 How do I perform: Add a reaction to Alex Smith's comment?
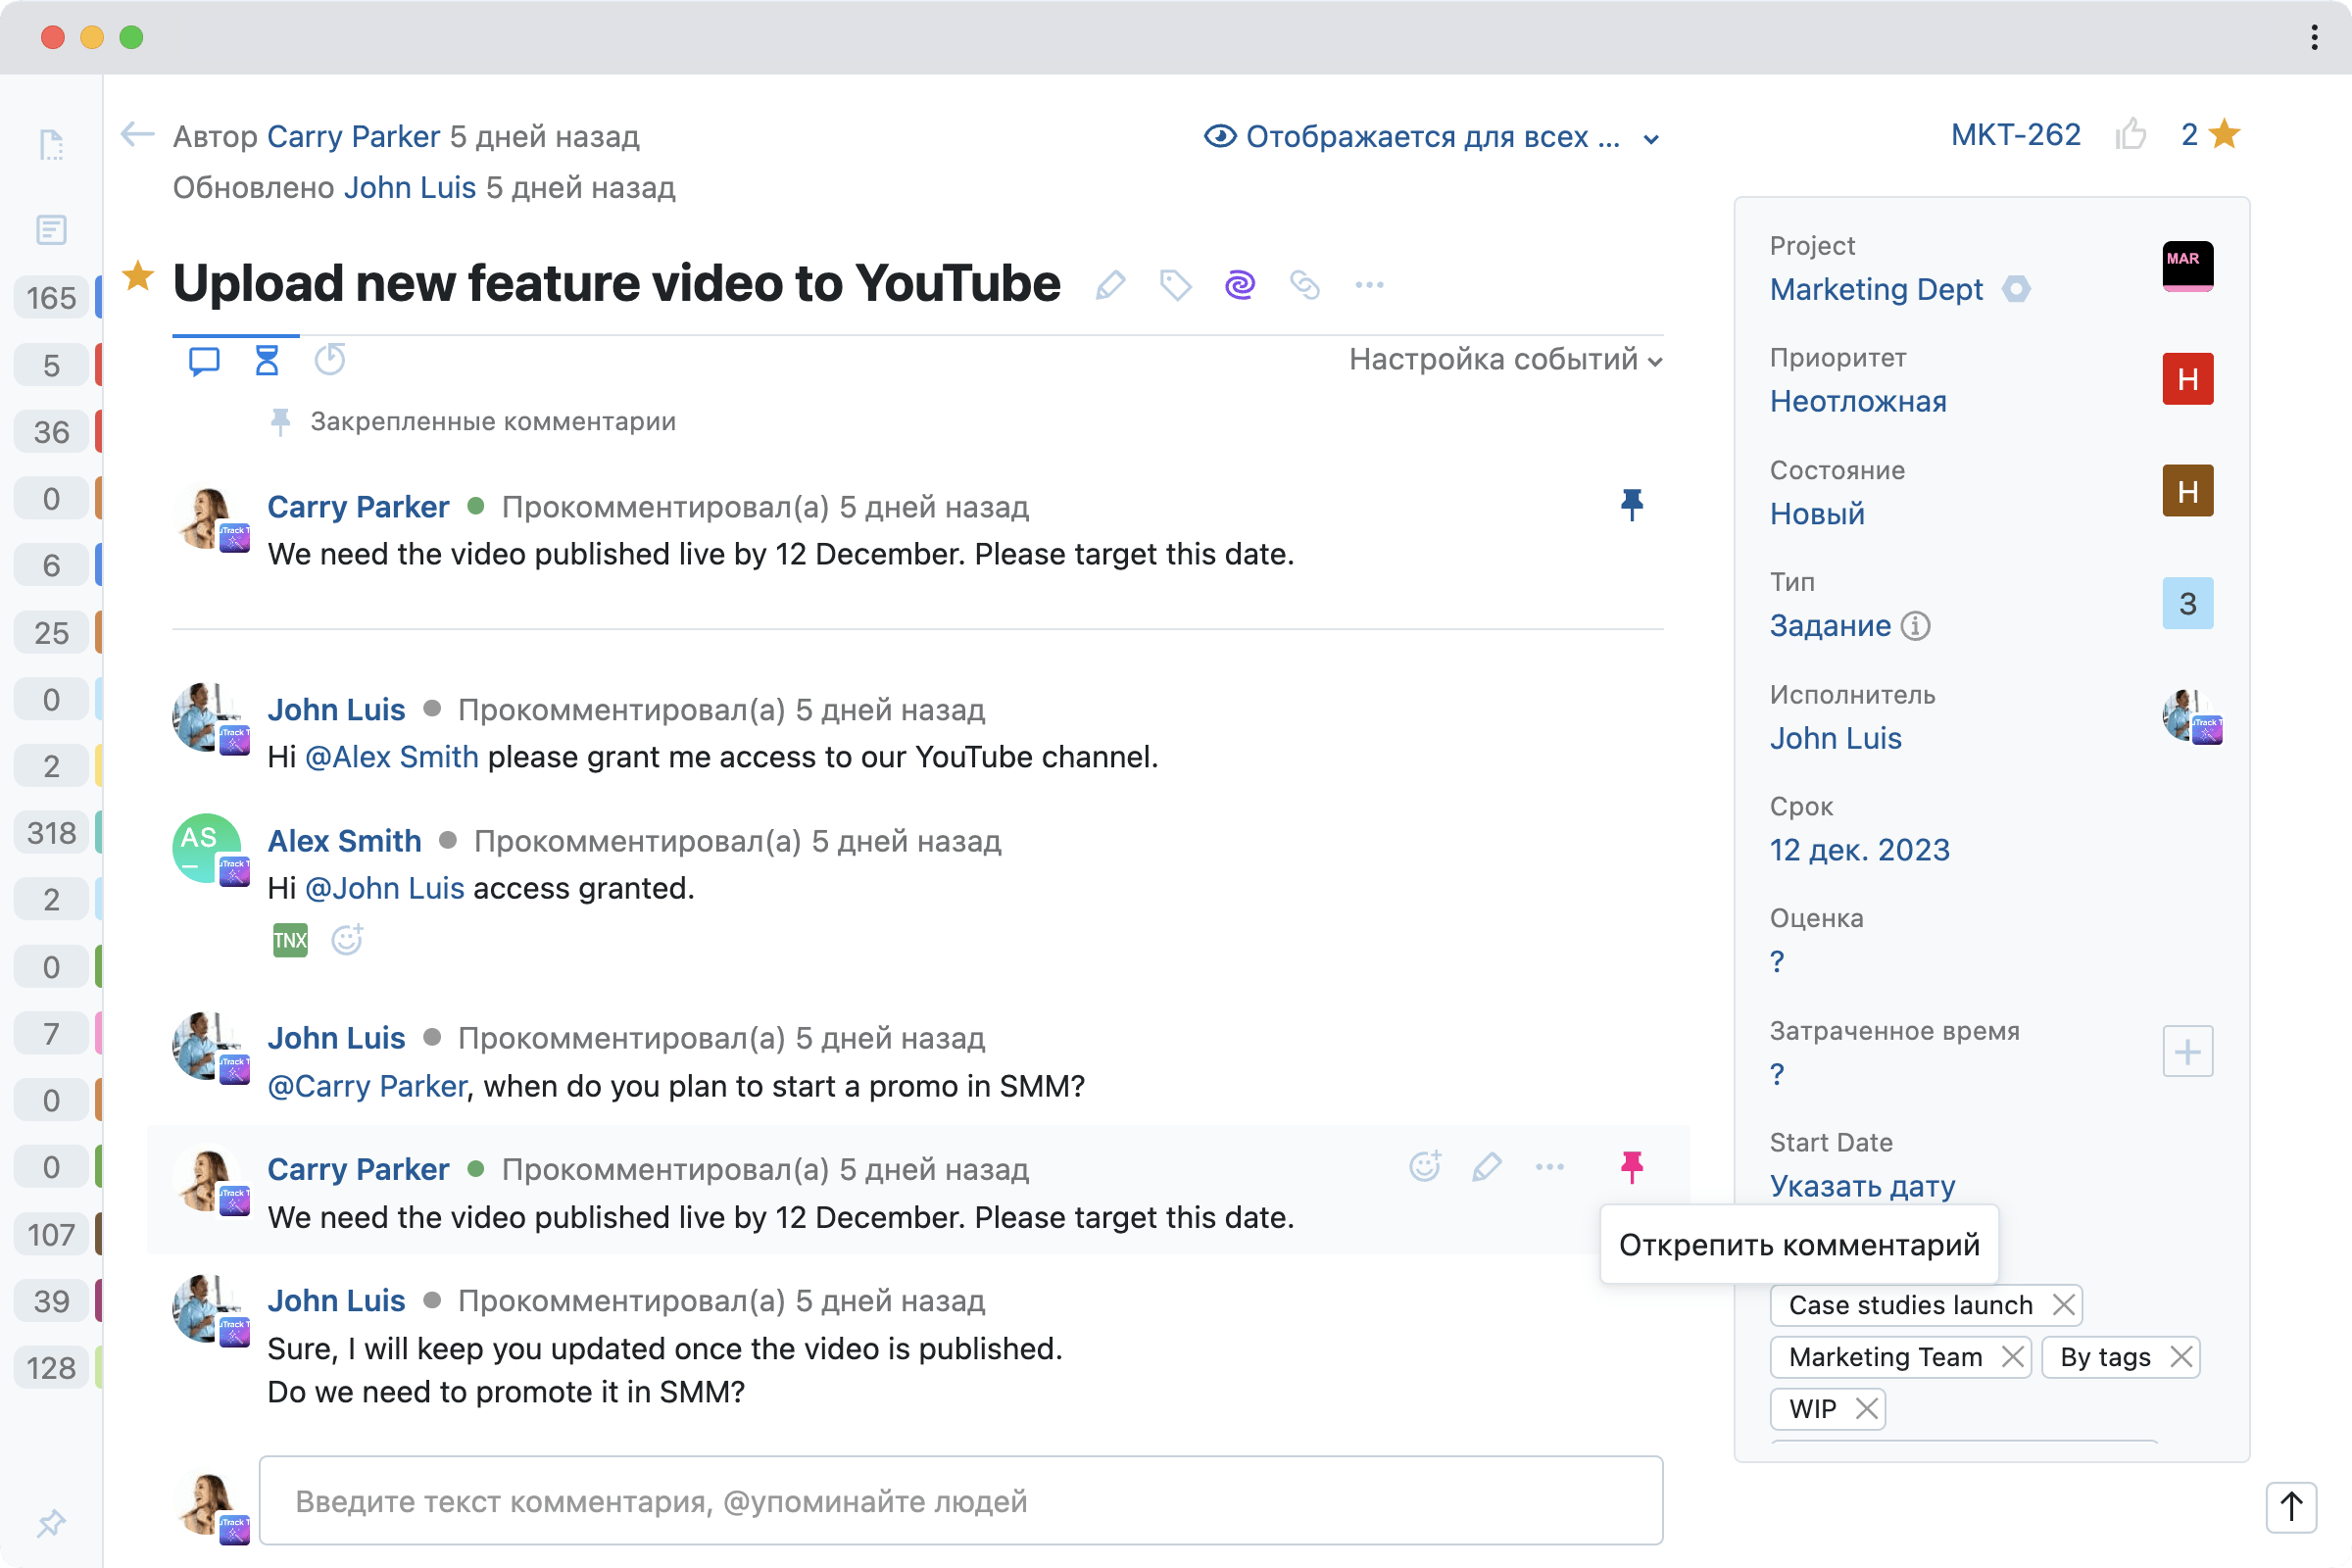pyautogui.click(x=346, y=939)
